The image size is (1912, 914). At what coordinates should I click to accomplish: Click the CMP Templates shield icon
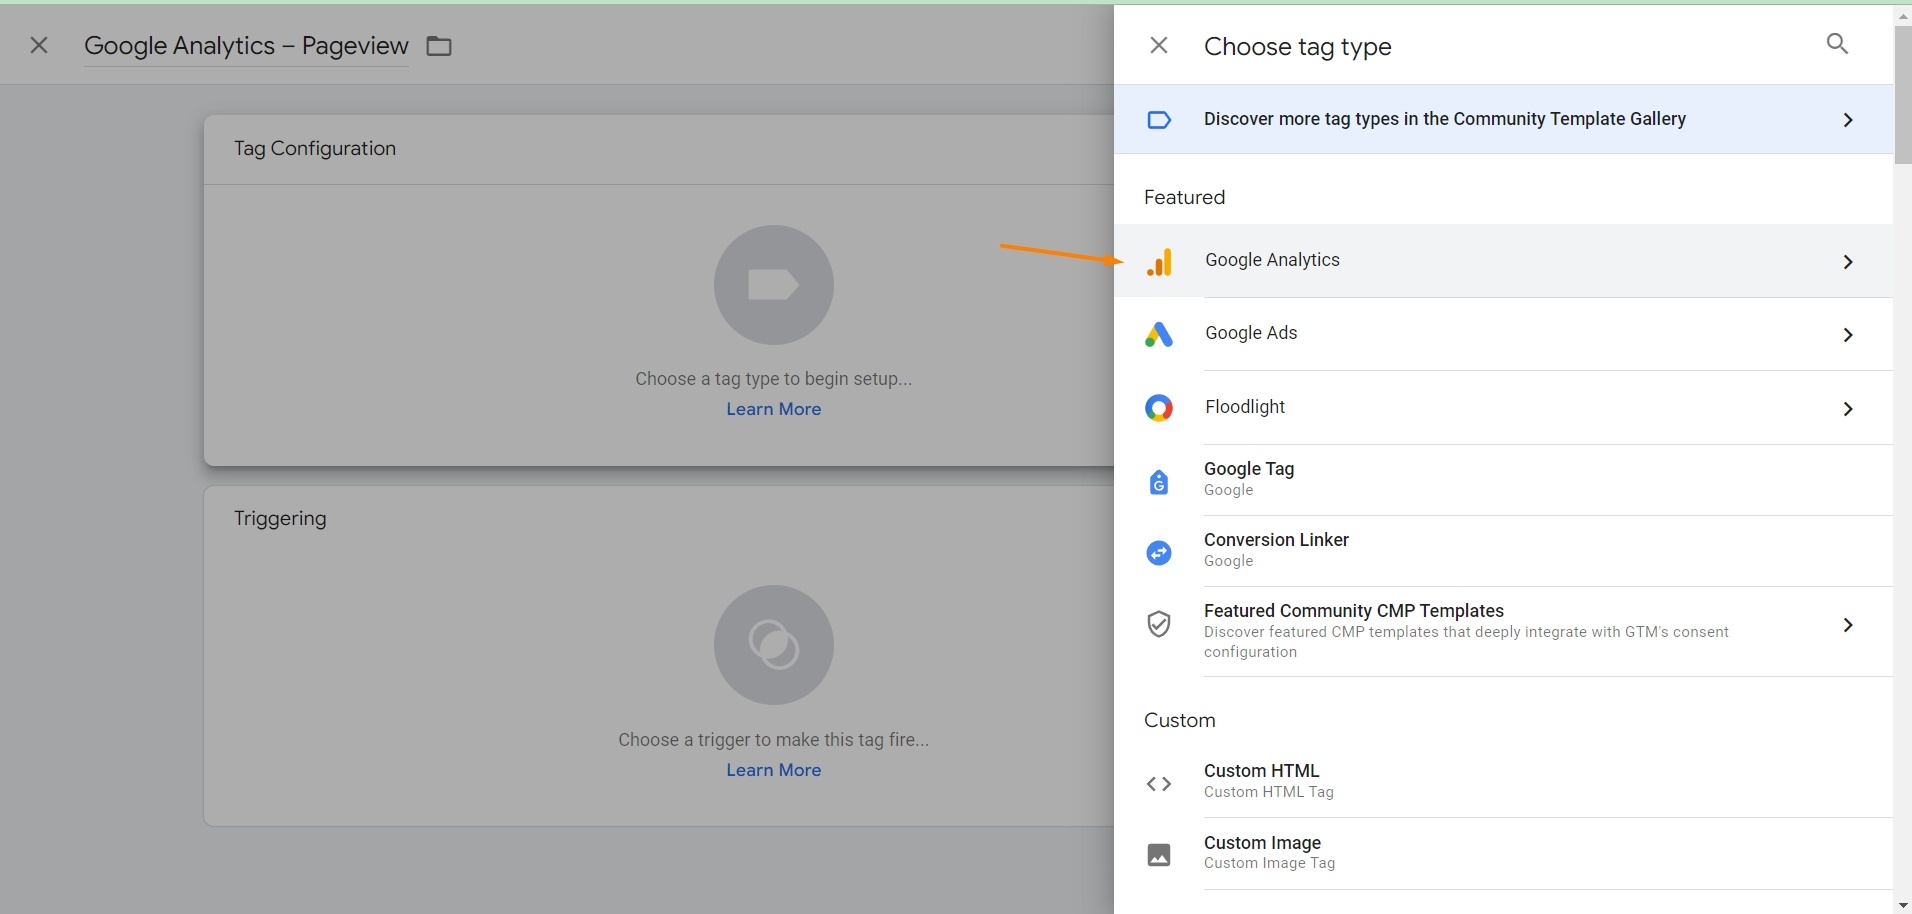click(x=1159, y=624)
